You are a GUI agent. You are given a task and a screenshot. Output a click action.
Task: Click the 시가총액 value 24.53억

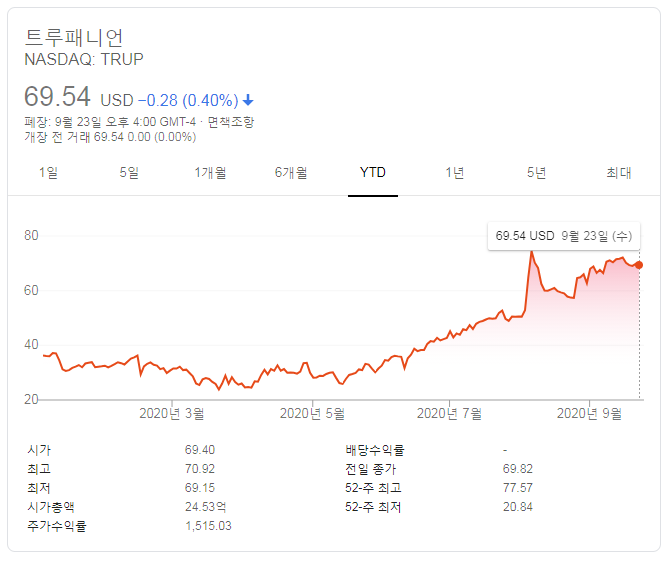(205, 507)
